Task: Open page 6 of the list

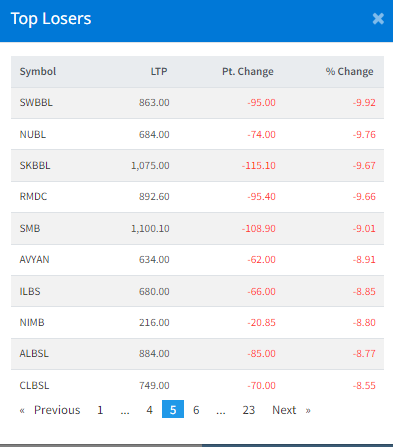Action: click(196, 410)
